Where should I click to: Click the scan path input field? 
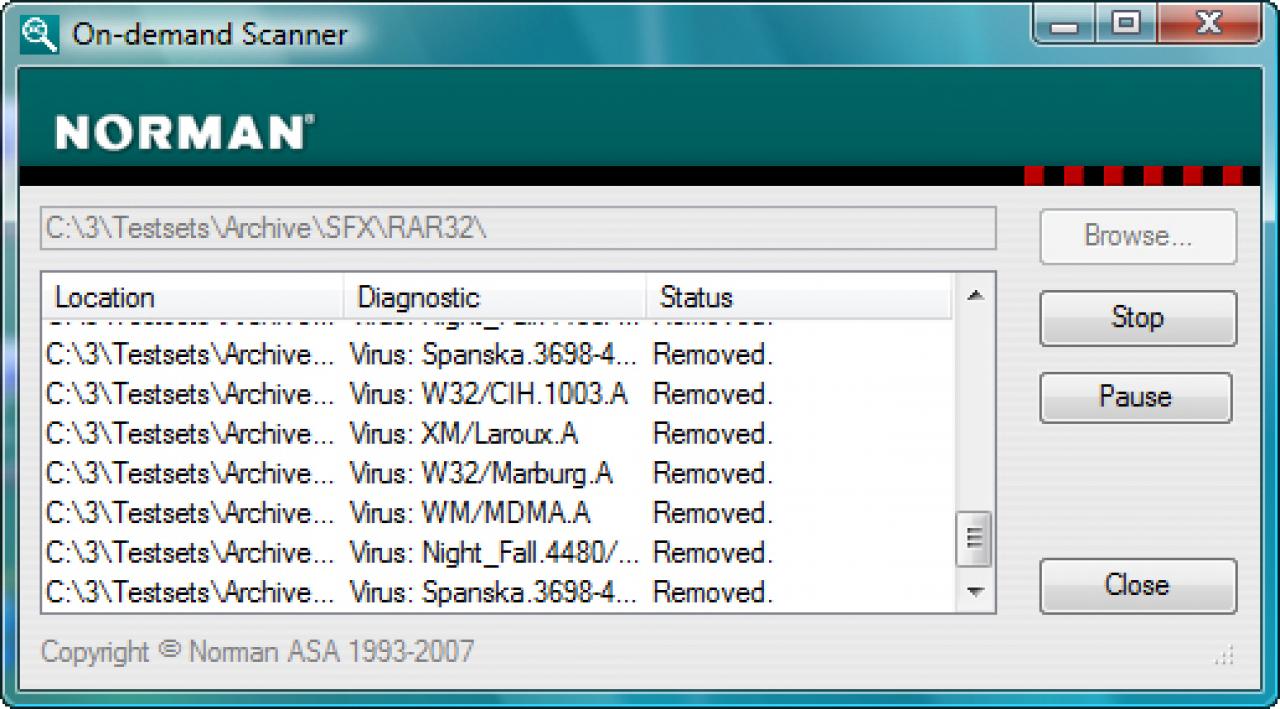(518, 228)
